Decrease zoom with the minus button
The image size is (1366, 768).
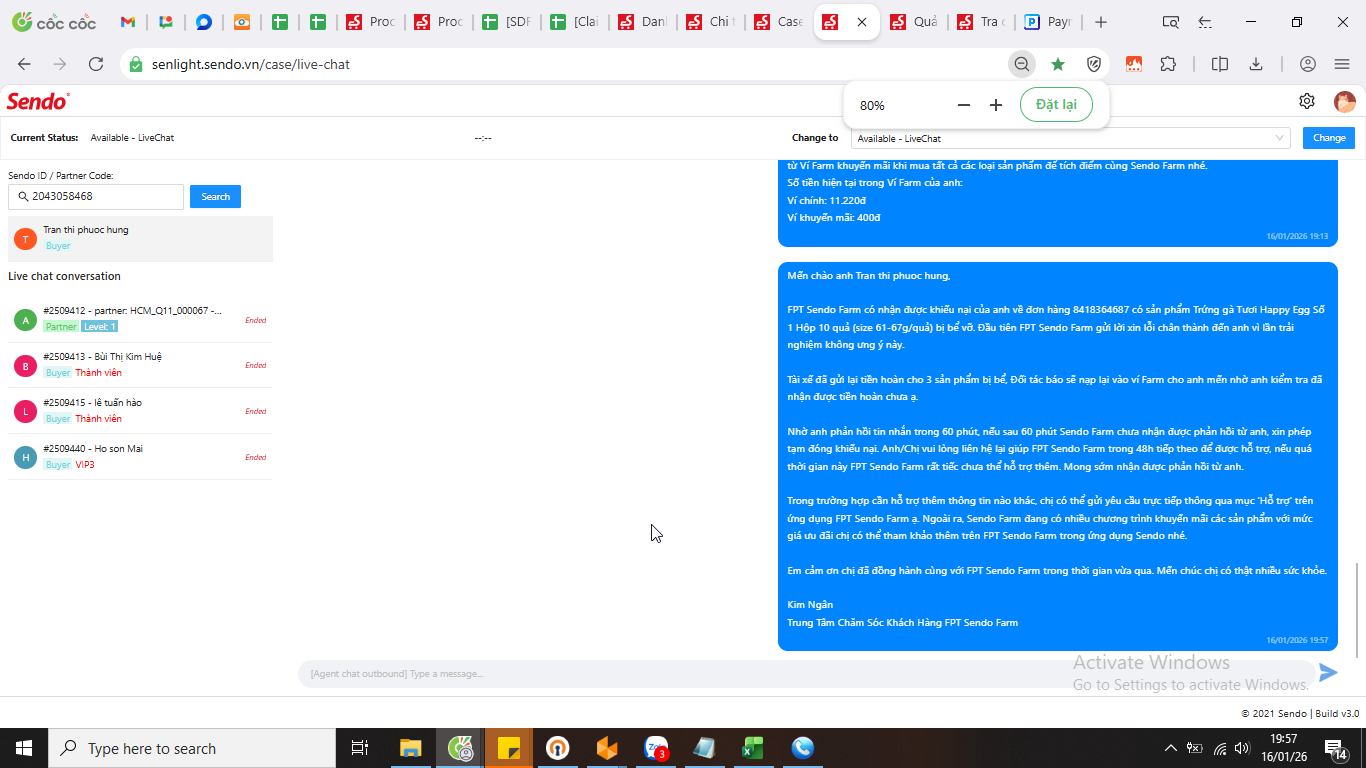964,105
